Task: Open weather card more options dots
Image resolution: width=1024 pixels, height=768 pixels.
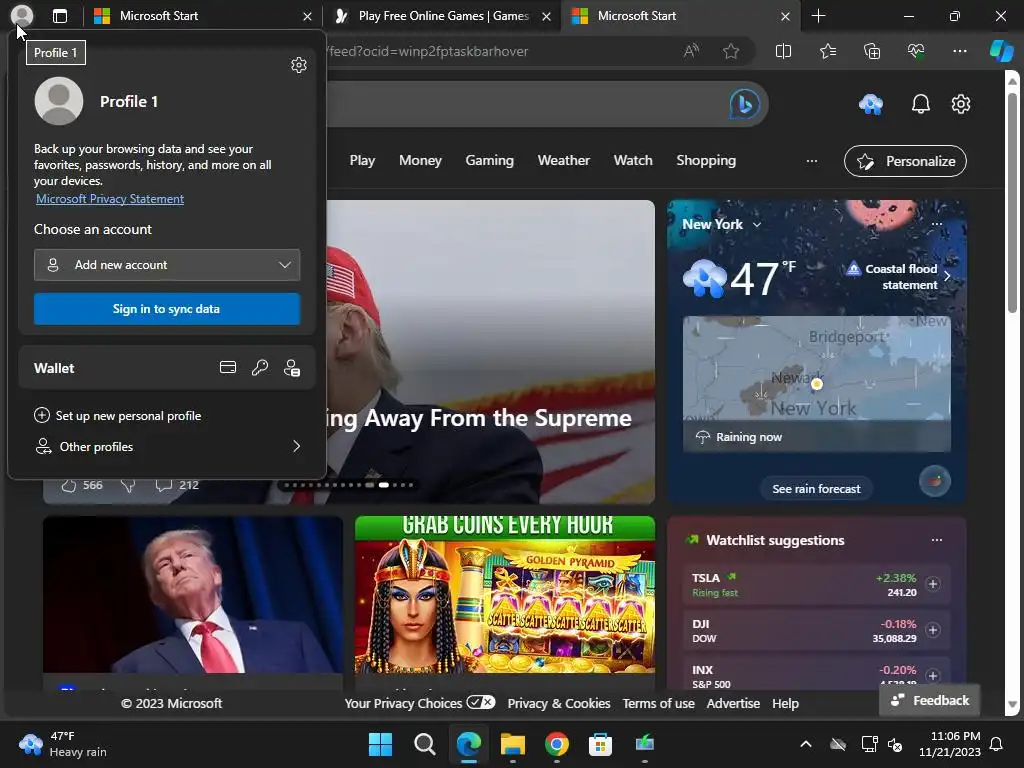Action: coord(936,224)
